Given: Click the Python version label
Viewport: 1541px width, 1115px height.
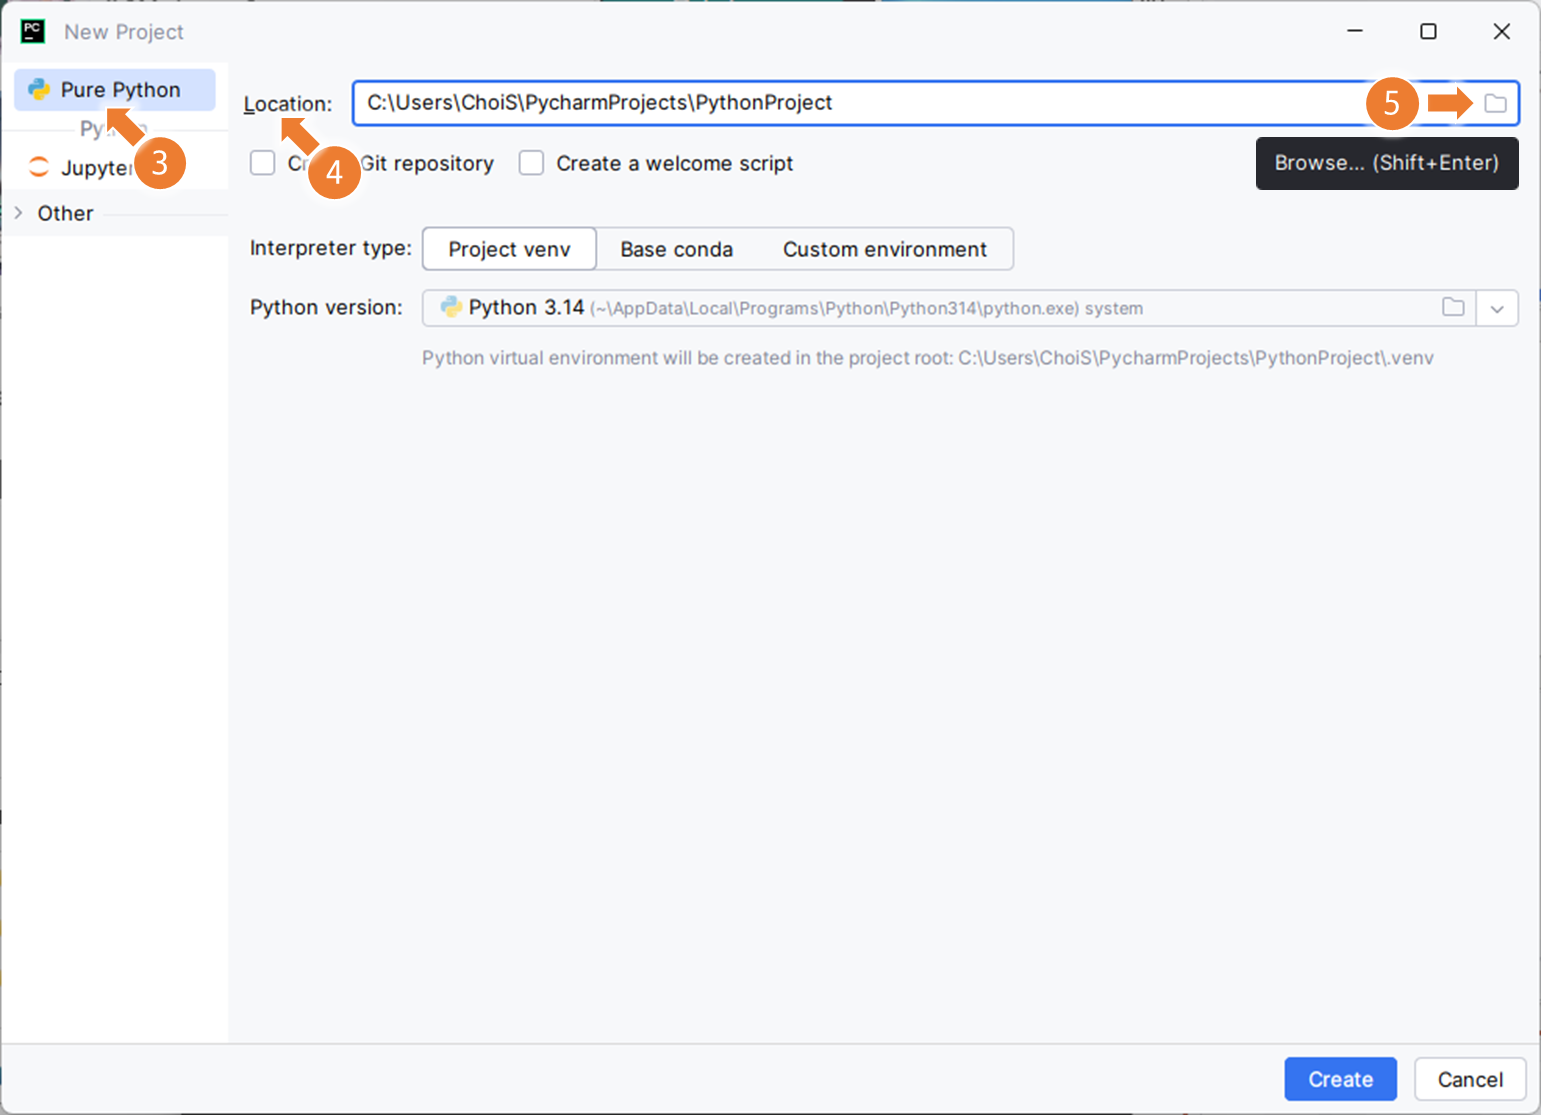Looking at the screenshot, I should point(326,307).
